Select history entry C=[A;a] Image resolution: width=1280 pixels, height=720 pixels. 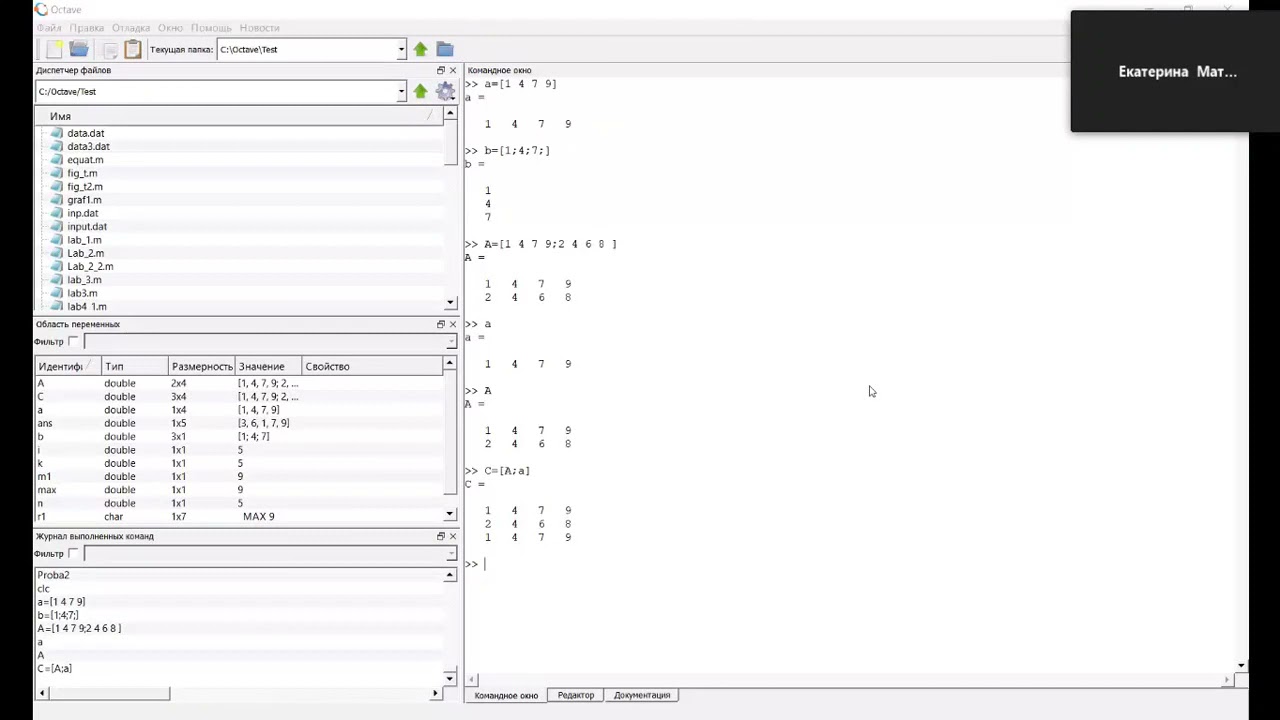55,669
